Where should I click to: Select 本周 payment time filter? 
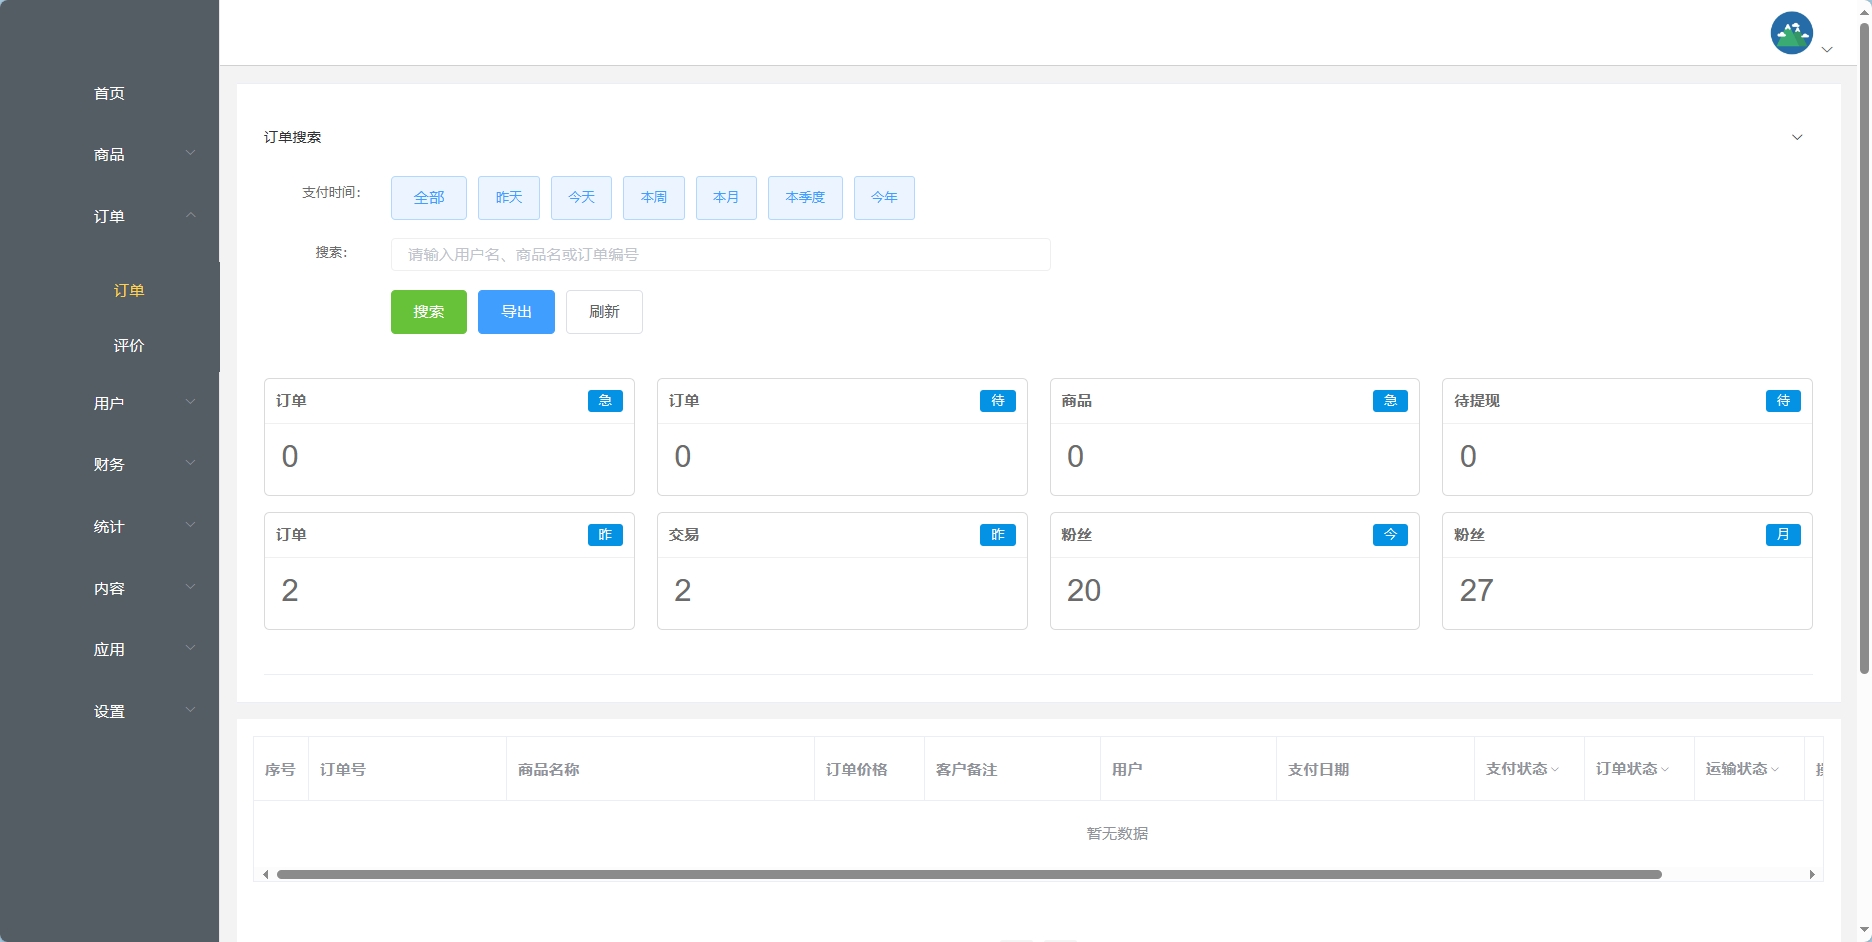pos(654,198)
